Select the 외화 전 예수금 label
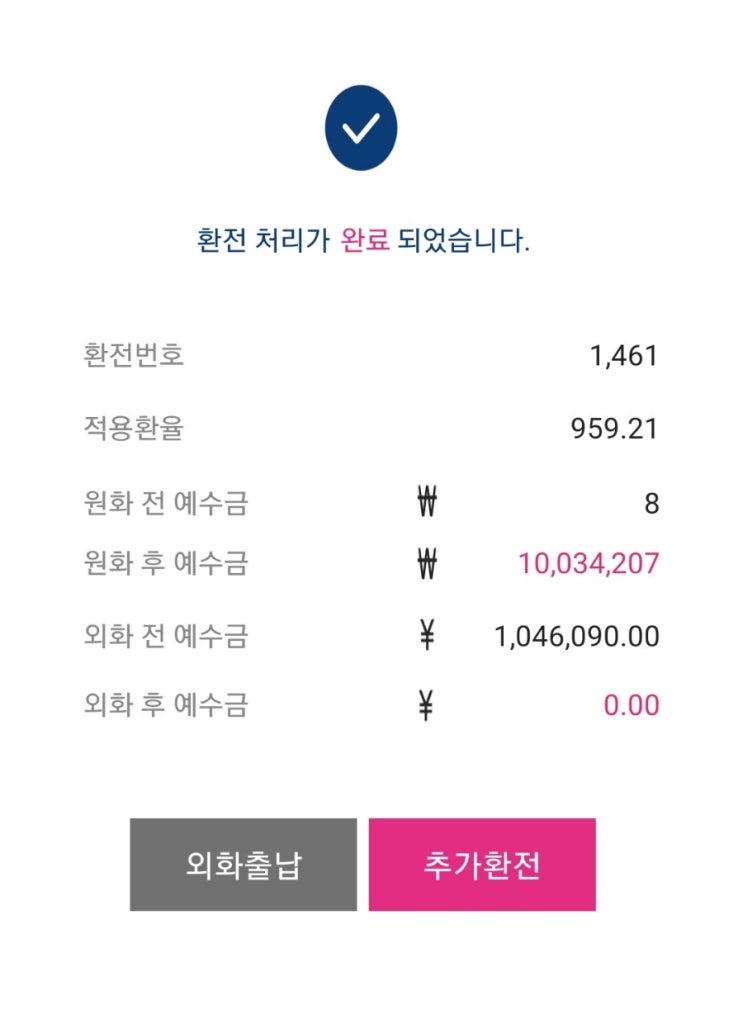 [166, 636]
